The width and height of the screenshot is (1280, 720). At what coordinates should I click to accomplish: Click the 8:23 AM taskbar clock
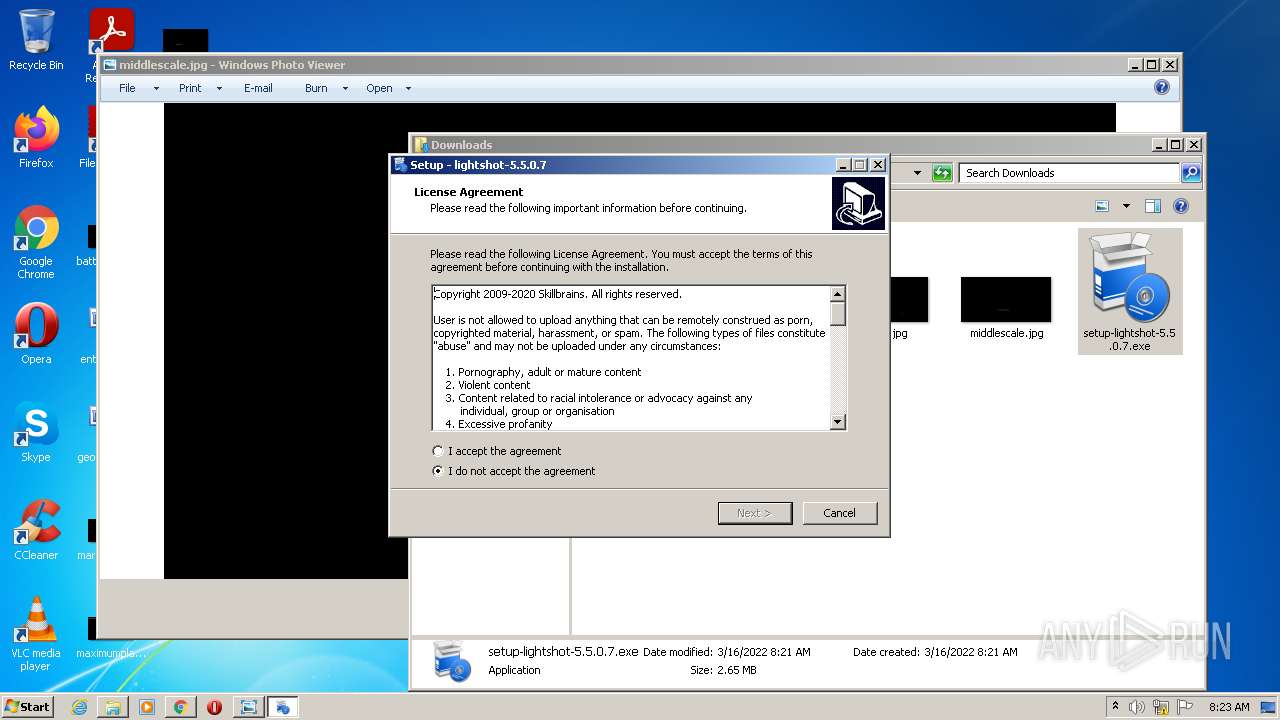click(x=1229, y=707)
